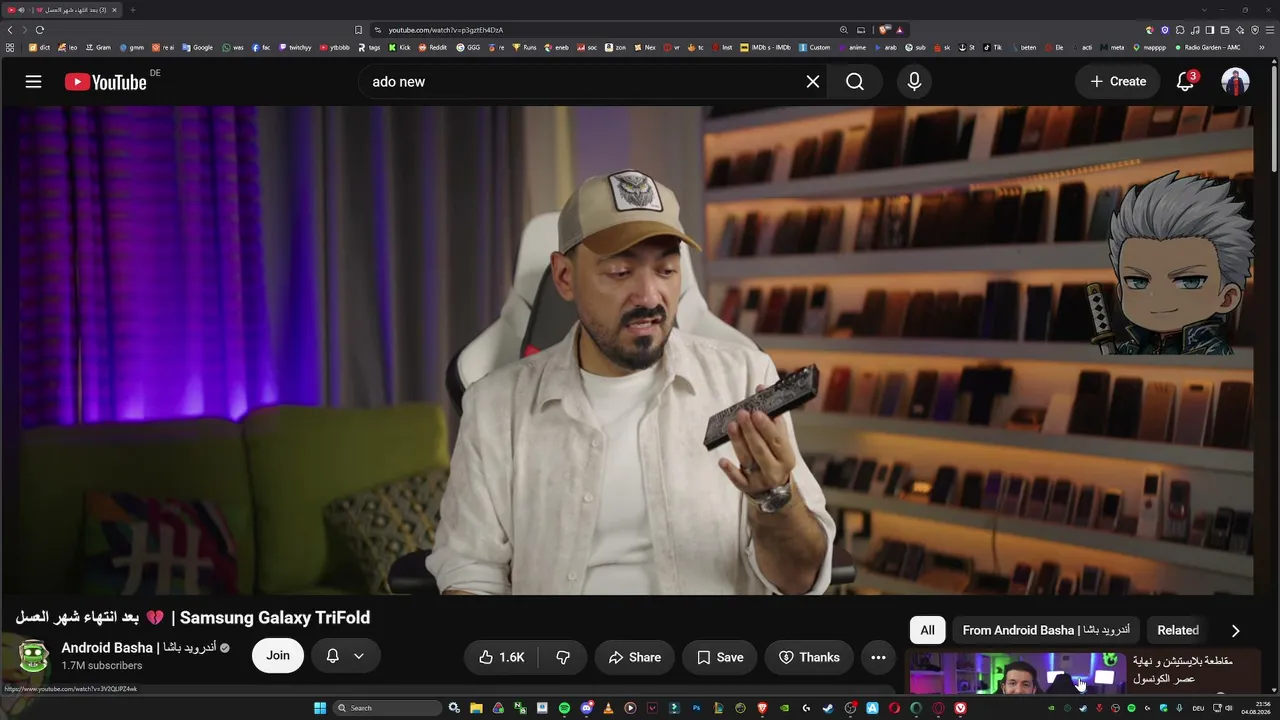The image size is (1280, 720).
Task: Clear the search text with the X
Action: [813, 82]
